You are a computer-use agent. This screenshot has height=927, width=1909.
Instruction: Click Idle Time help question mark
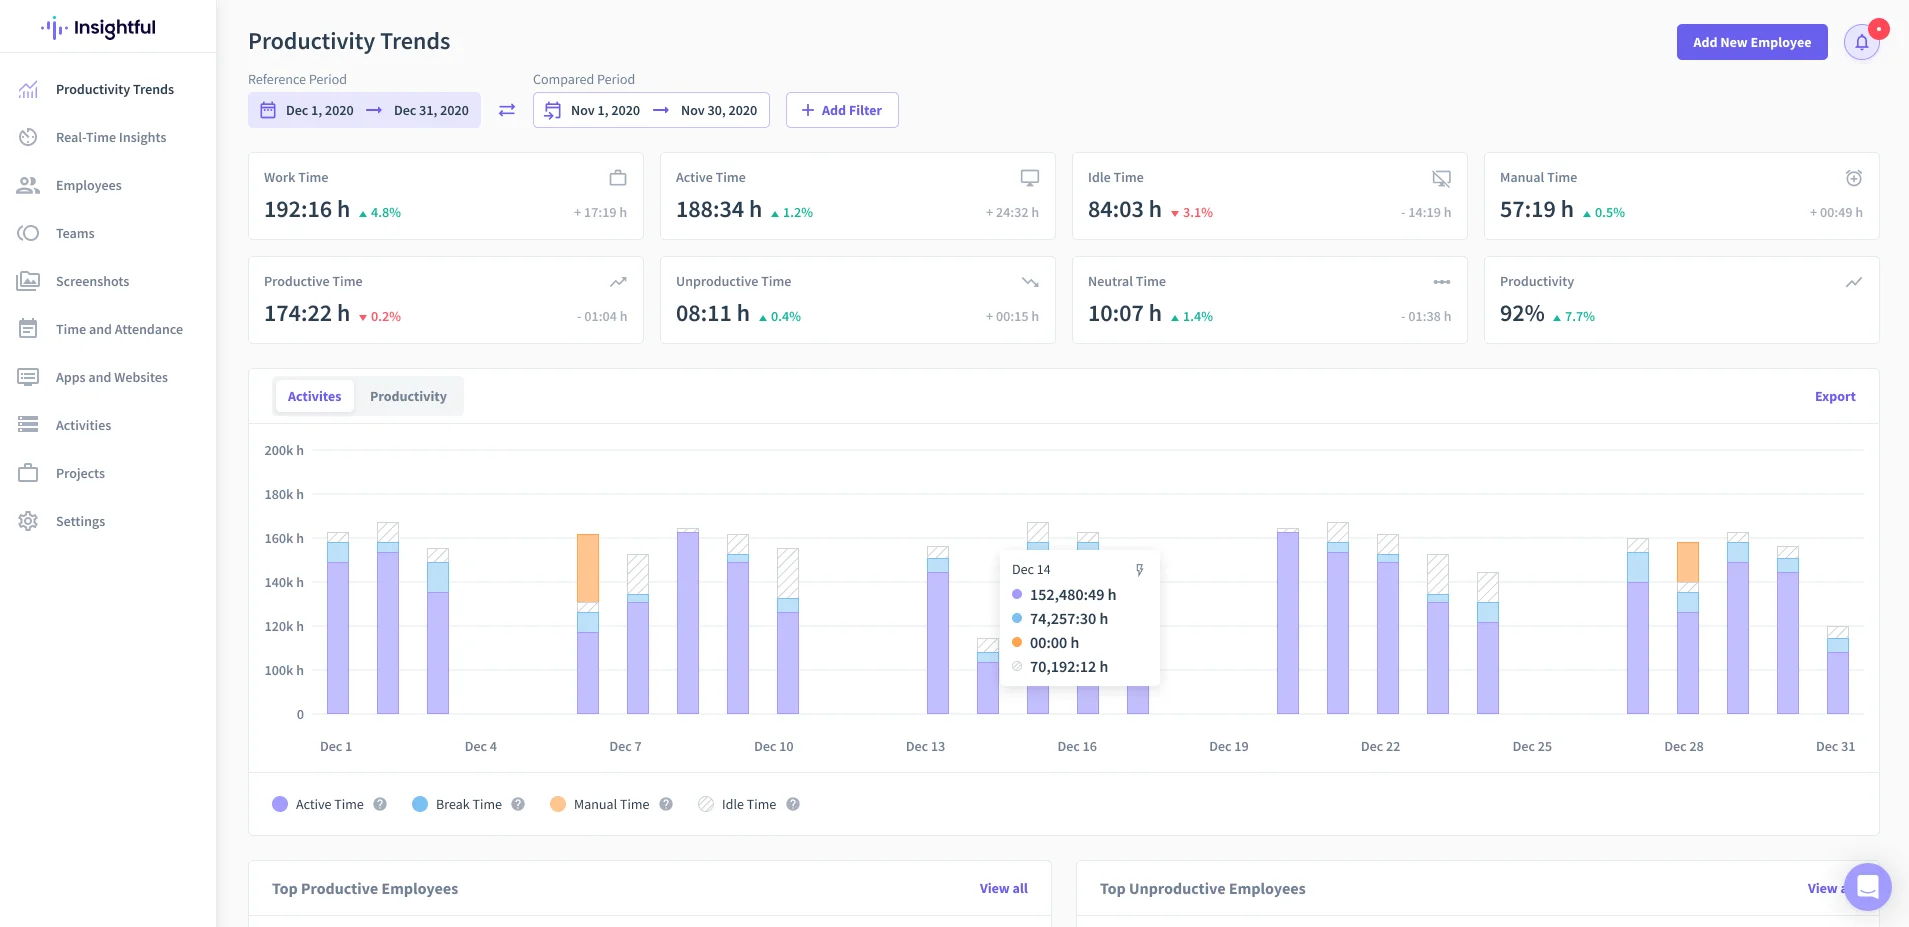pos(793,804)
